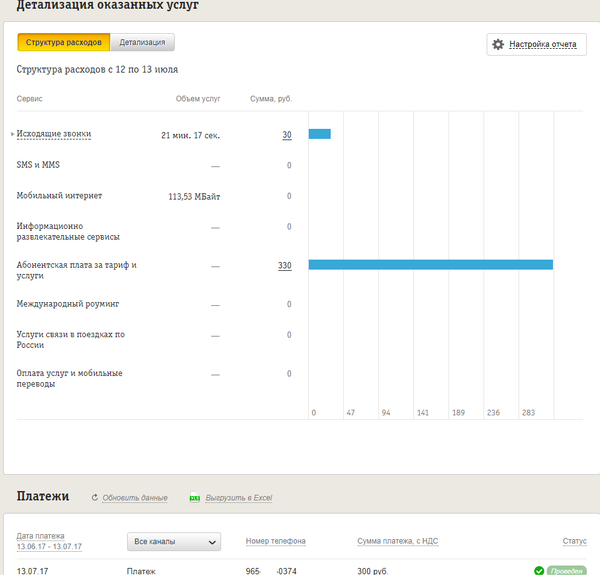
Task: Sort by Дата платежа column header
Action: pos(49,541)
